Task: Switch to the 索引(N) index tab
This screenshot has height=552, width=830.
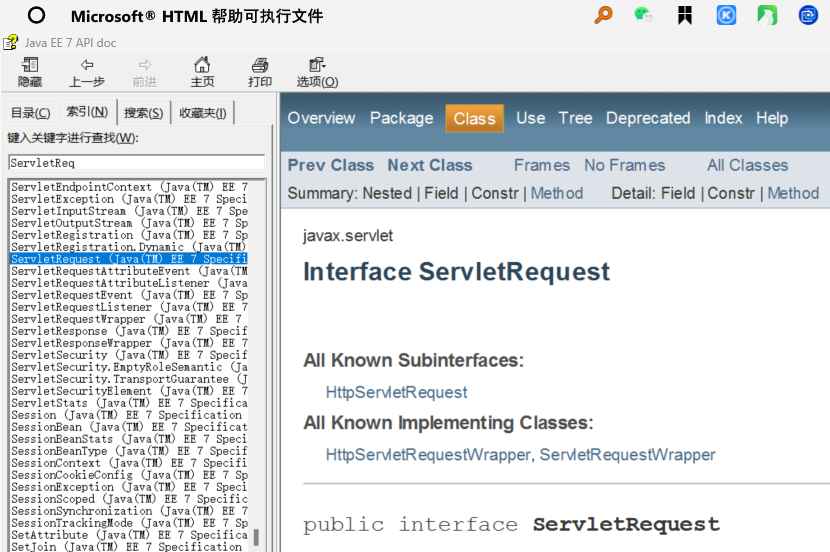Action: click(87, 112)
